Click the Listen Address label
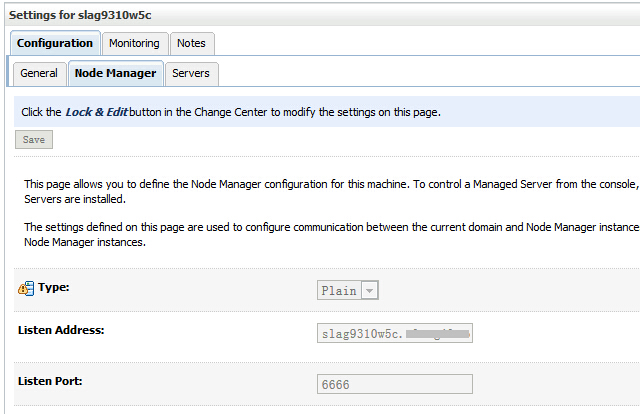Image resolution: width=640 pixels, height=414 pixels. [x=61, y=329]
